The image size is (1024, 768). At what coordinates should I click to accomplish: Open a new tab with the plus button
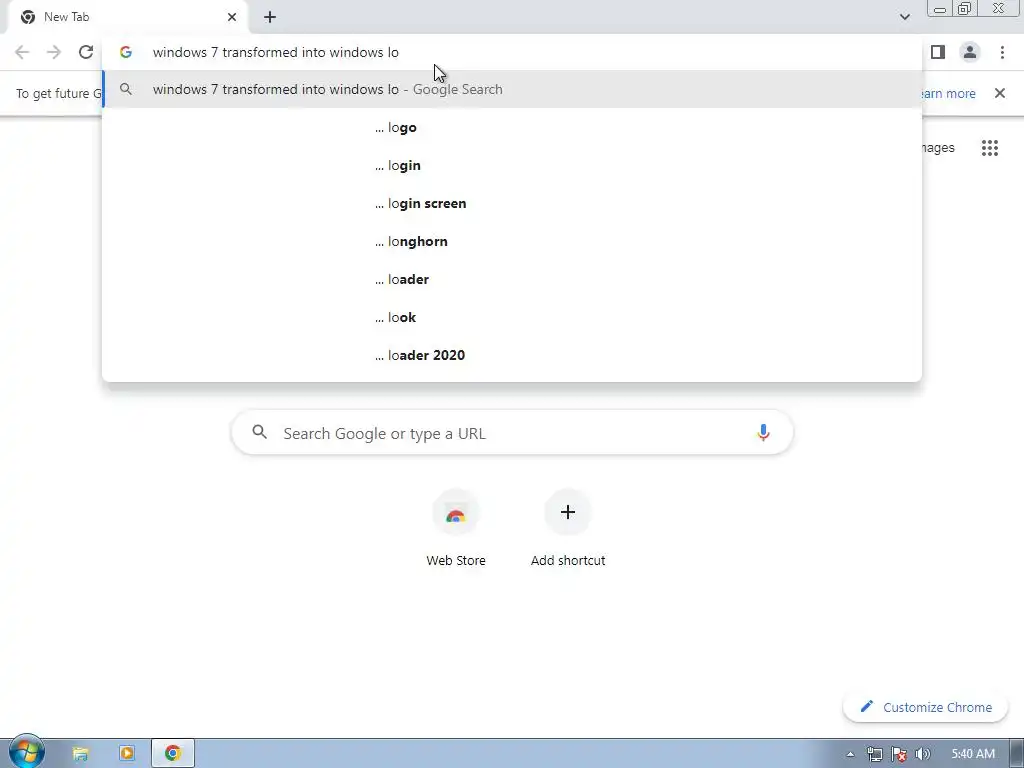270,17
